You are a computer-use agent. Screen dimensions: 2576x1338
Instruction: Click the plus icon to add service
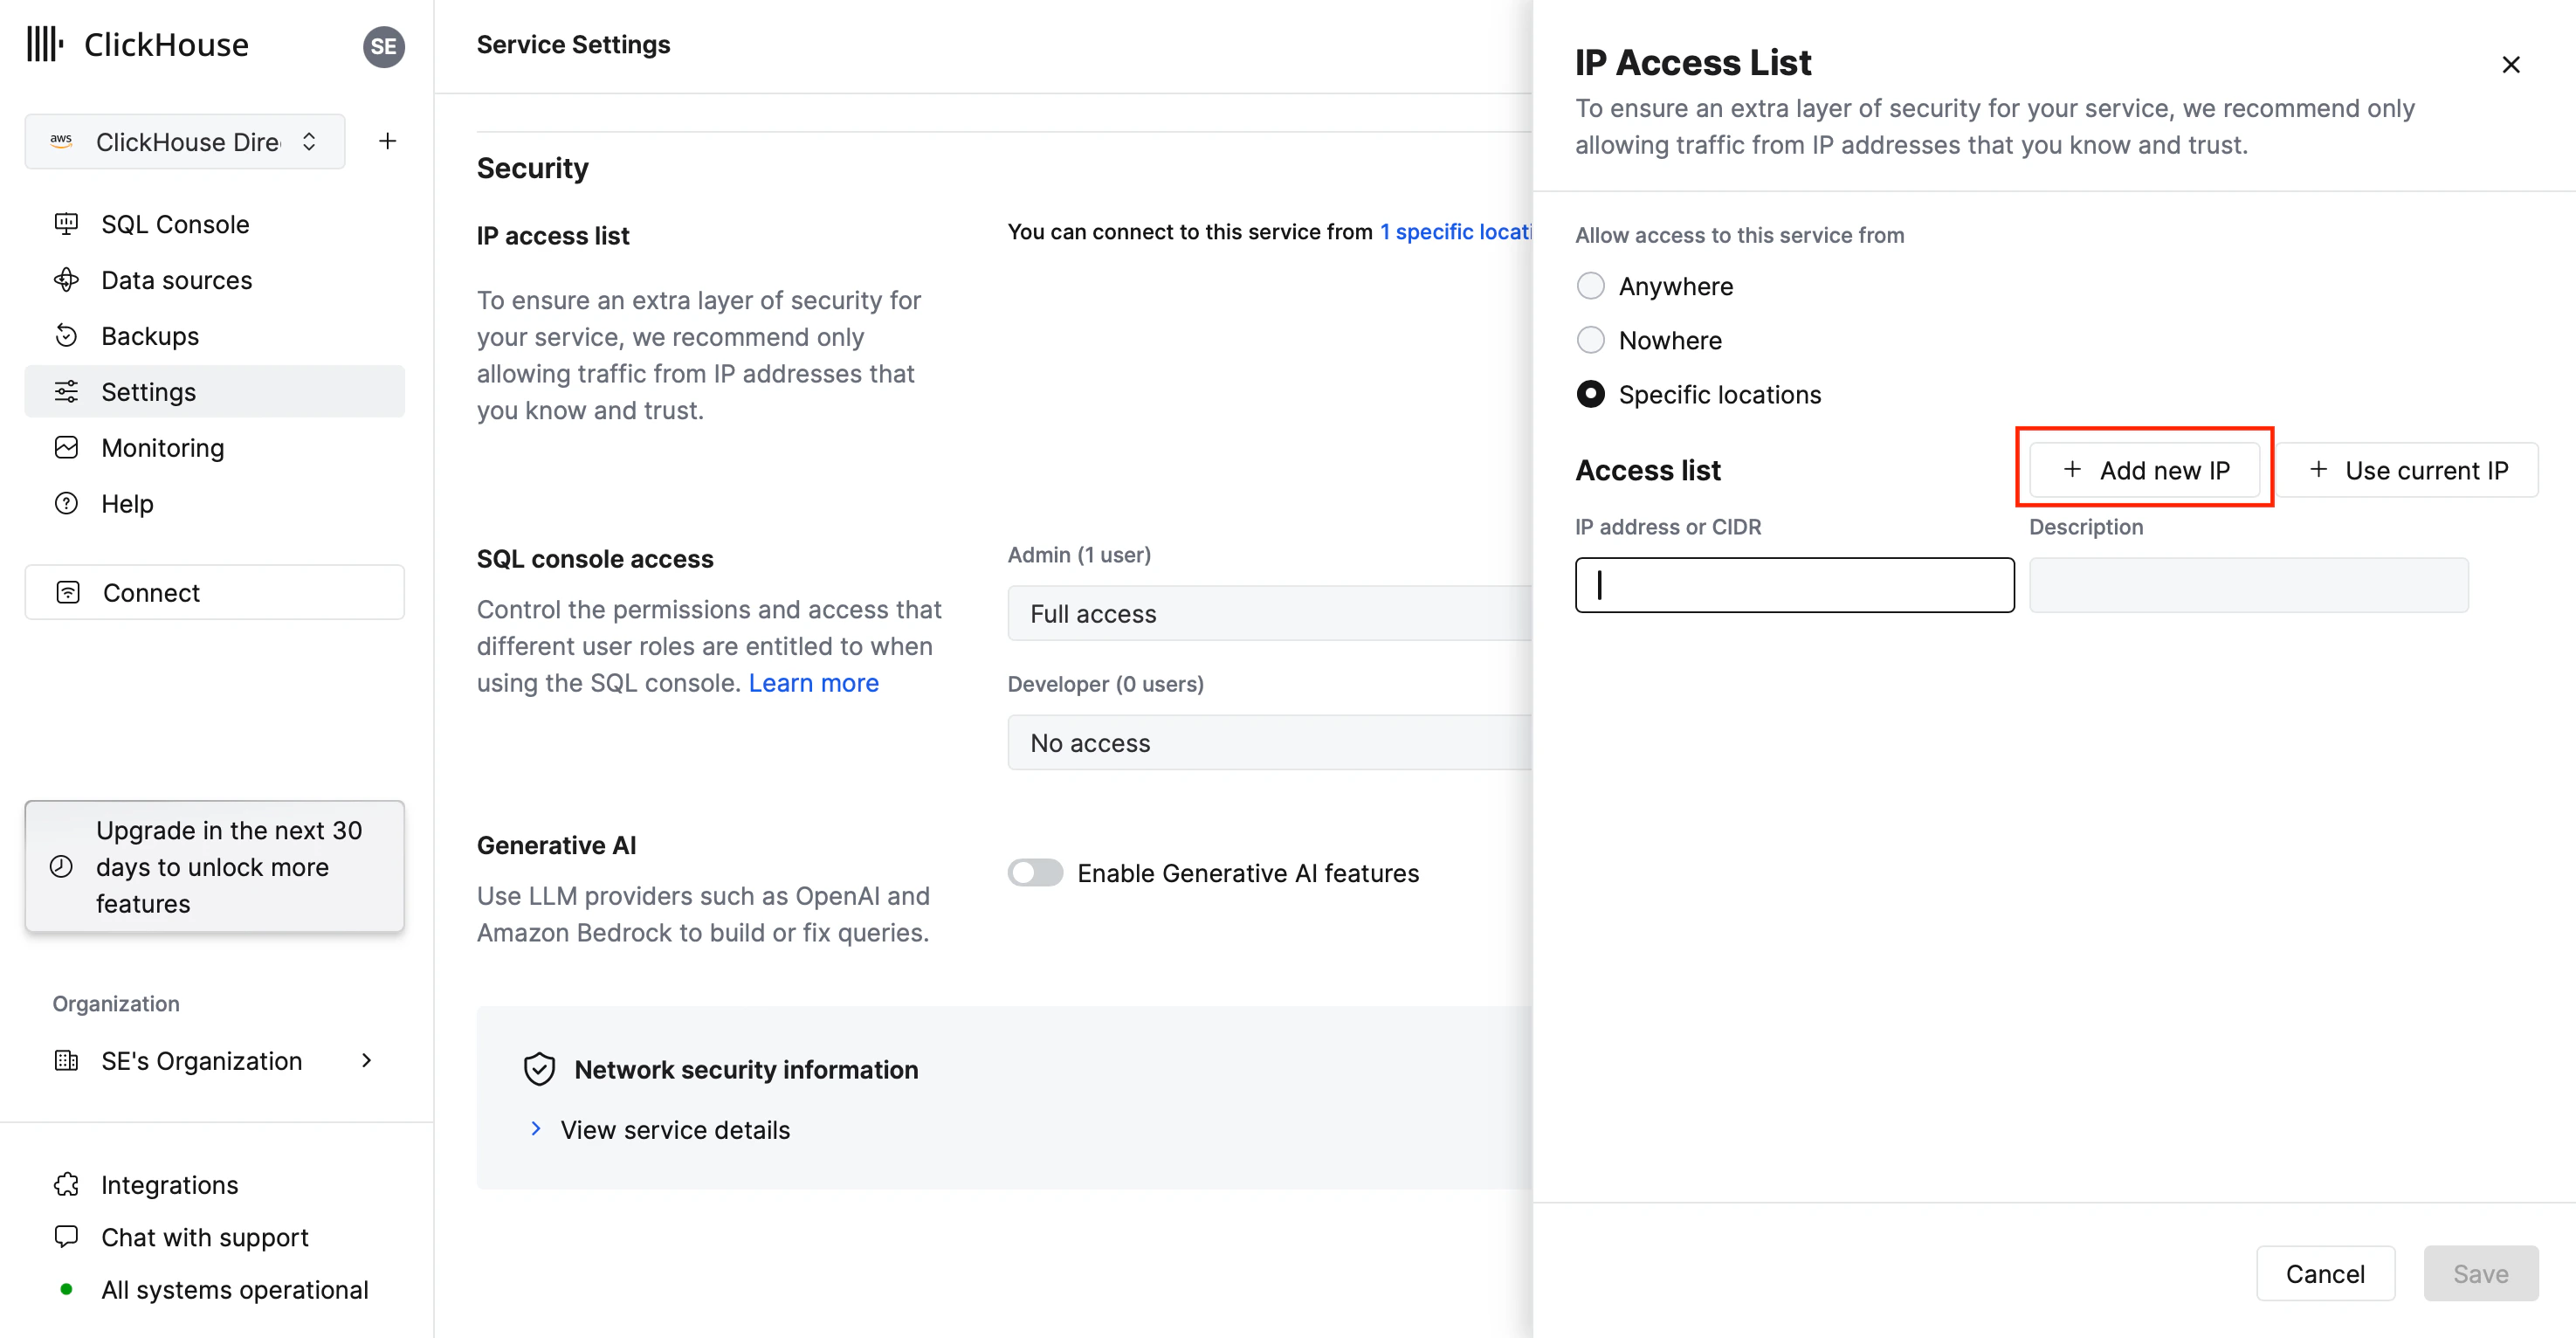tap(387, 141)
